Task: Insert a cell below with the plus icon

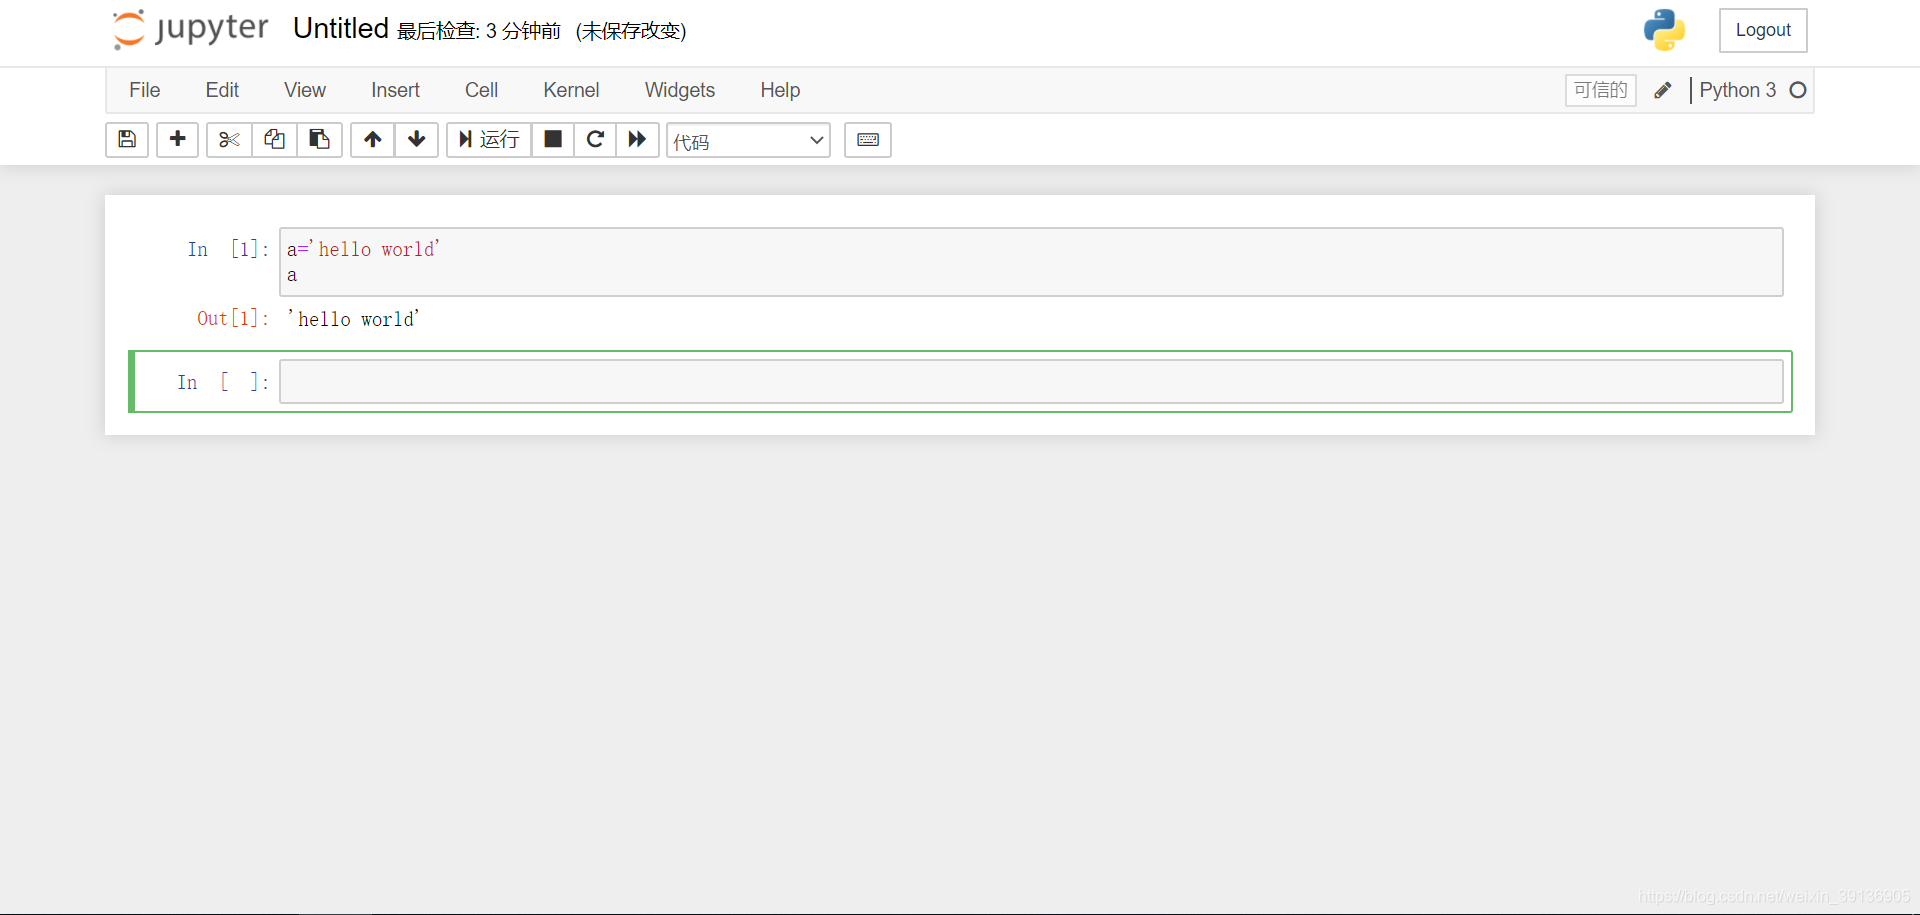Action: (x=177, y=139)
